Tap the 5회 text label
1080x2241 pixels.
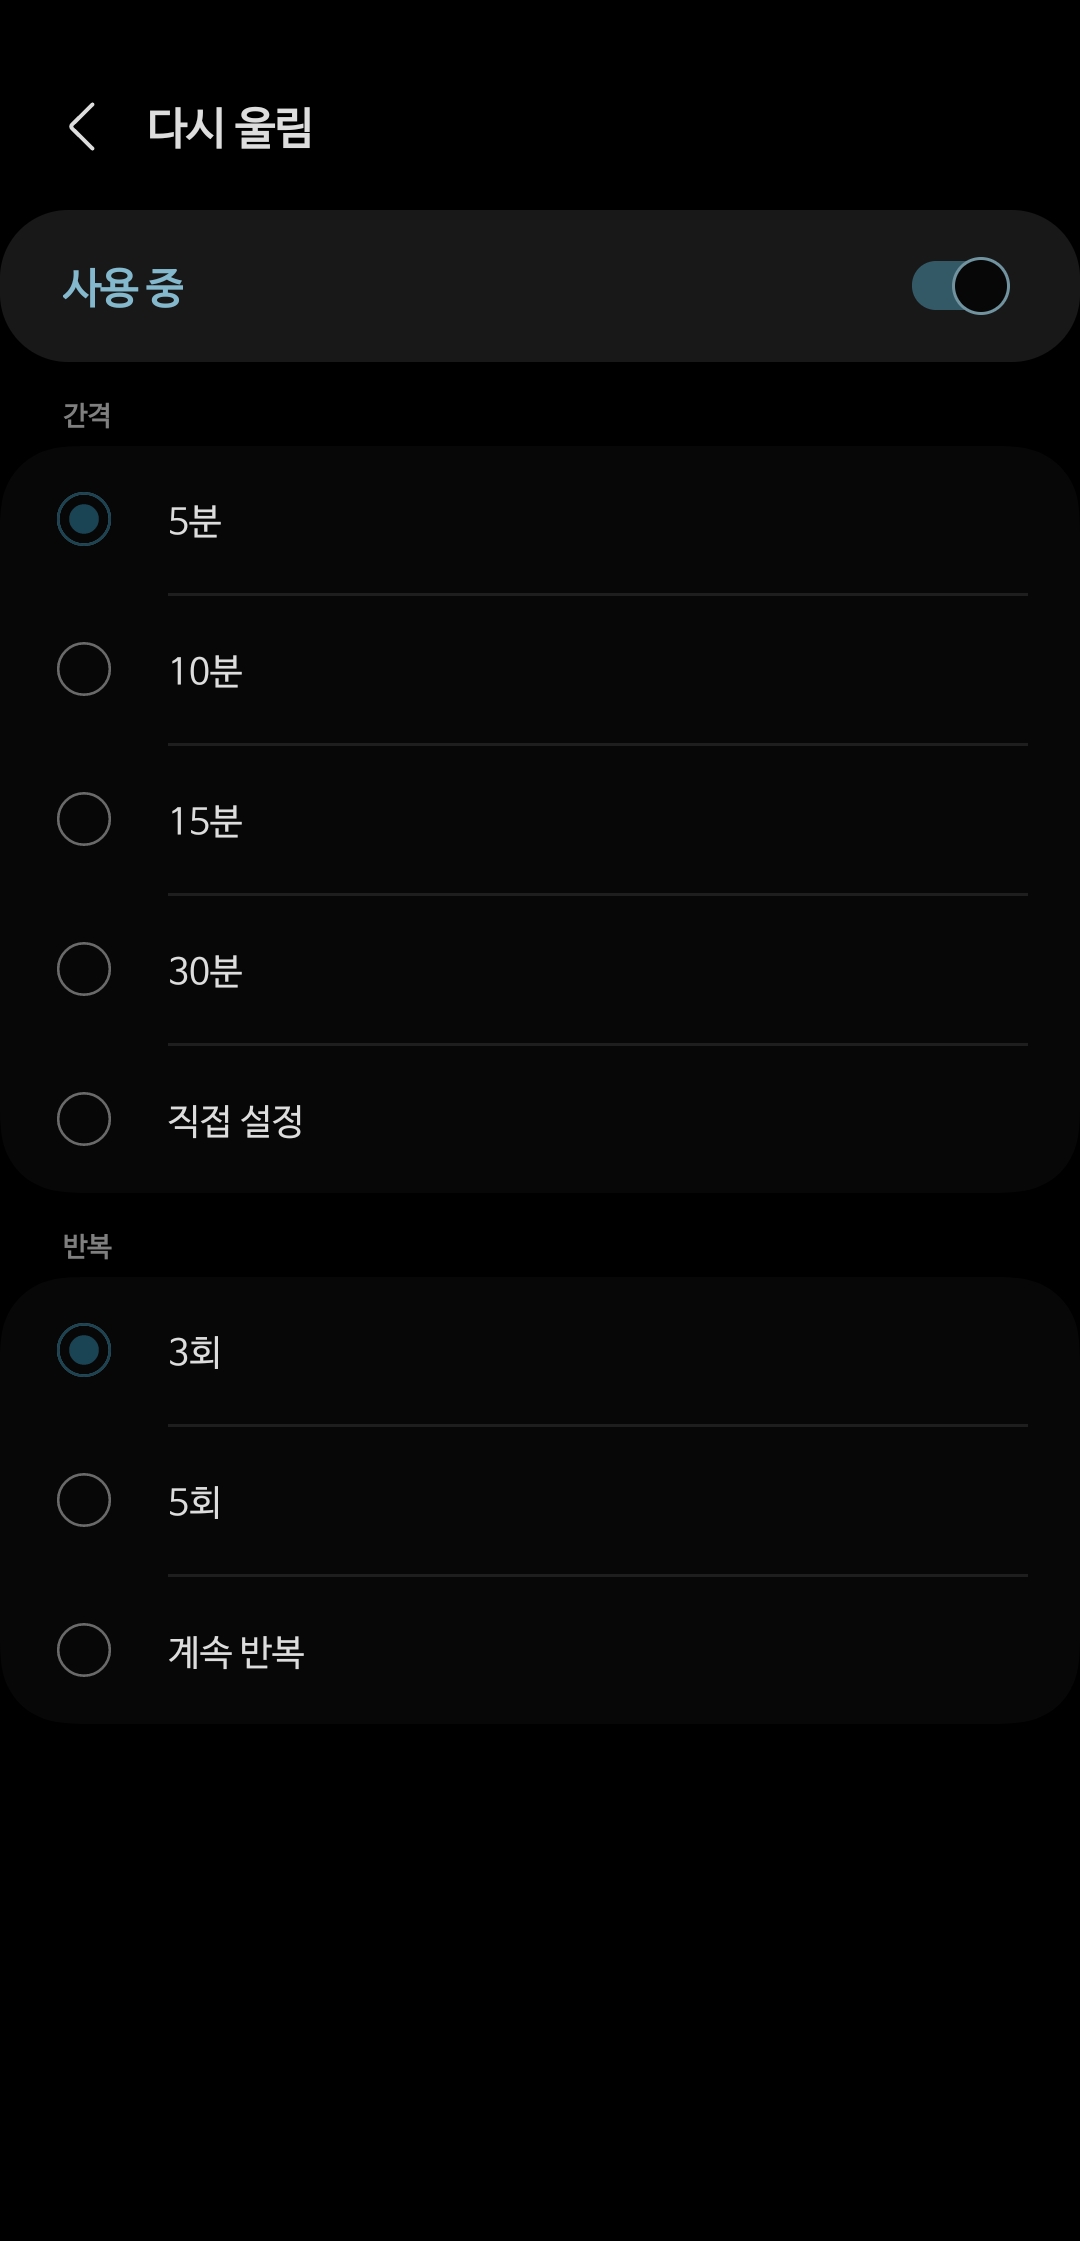pyautogui.click(x=195, y=1502)
